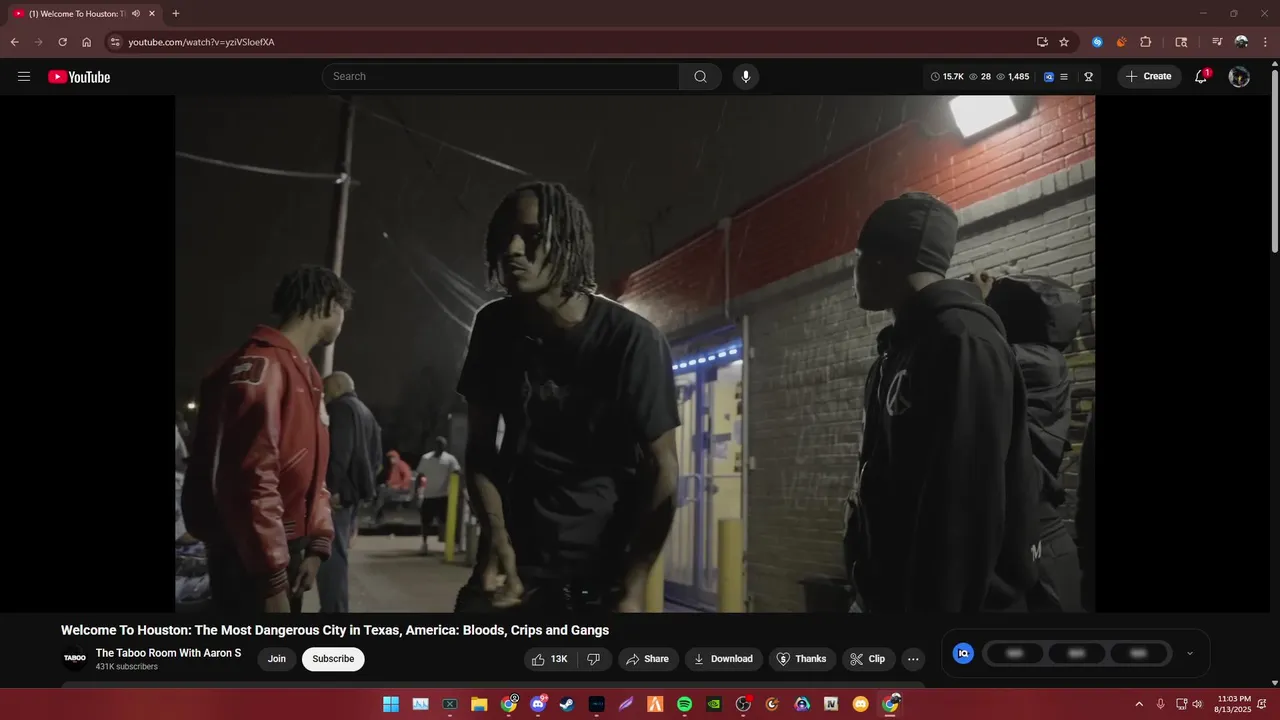Open the tab search sidebar icon
1280x720 pixels.
click(x=1181, y=42)
